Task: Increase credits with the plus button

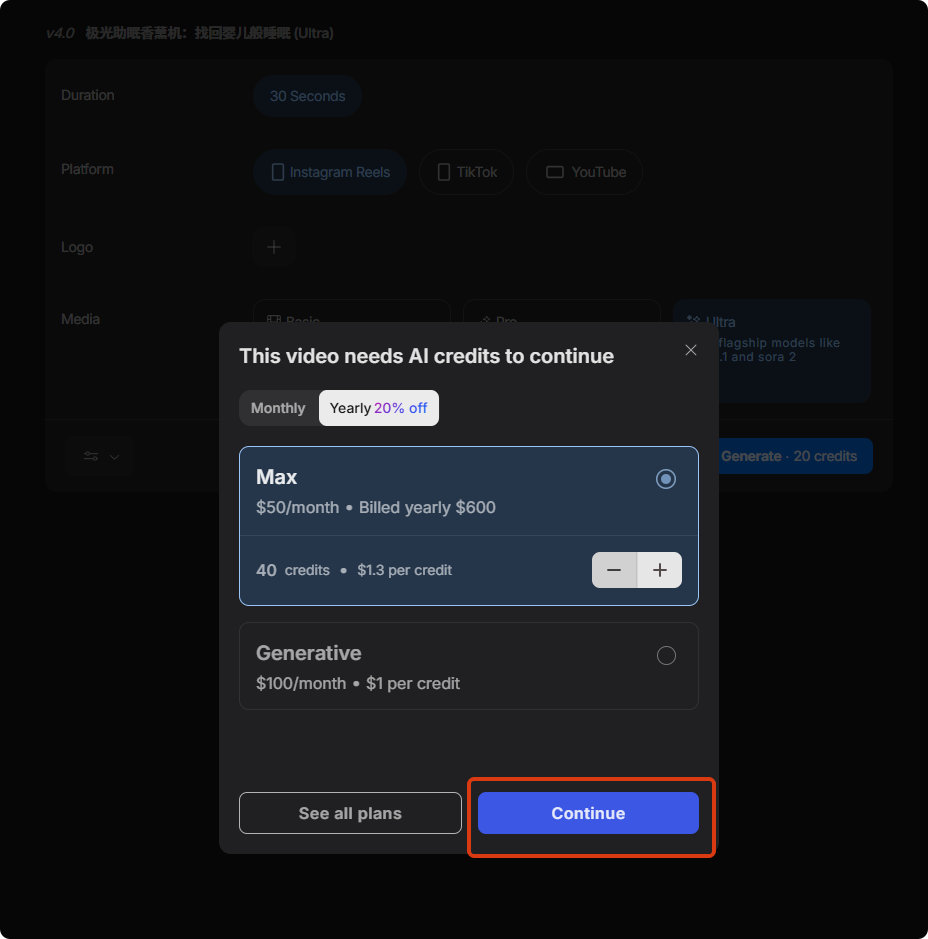Action: pyautogui.click(x=660, y=570)
